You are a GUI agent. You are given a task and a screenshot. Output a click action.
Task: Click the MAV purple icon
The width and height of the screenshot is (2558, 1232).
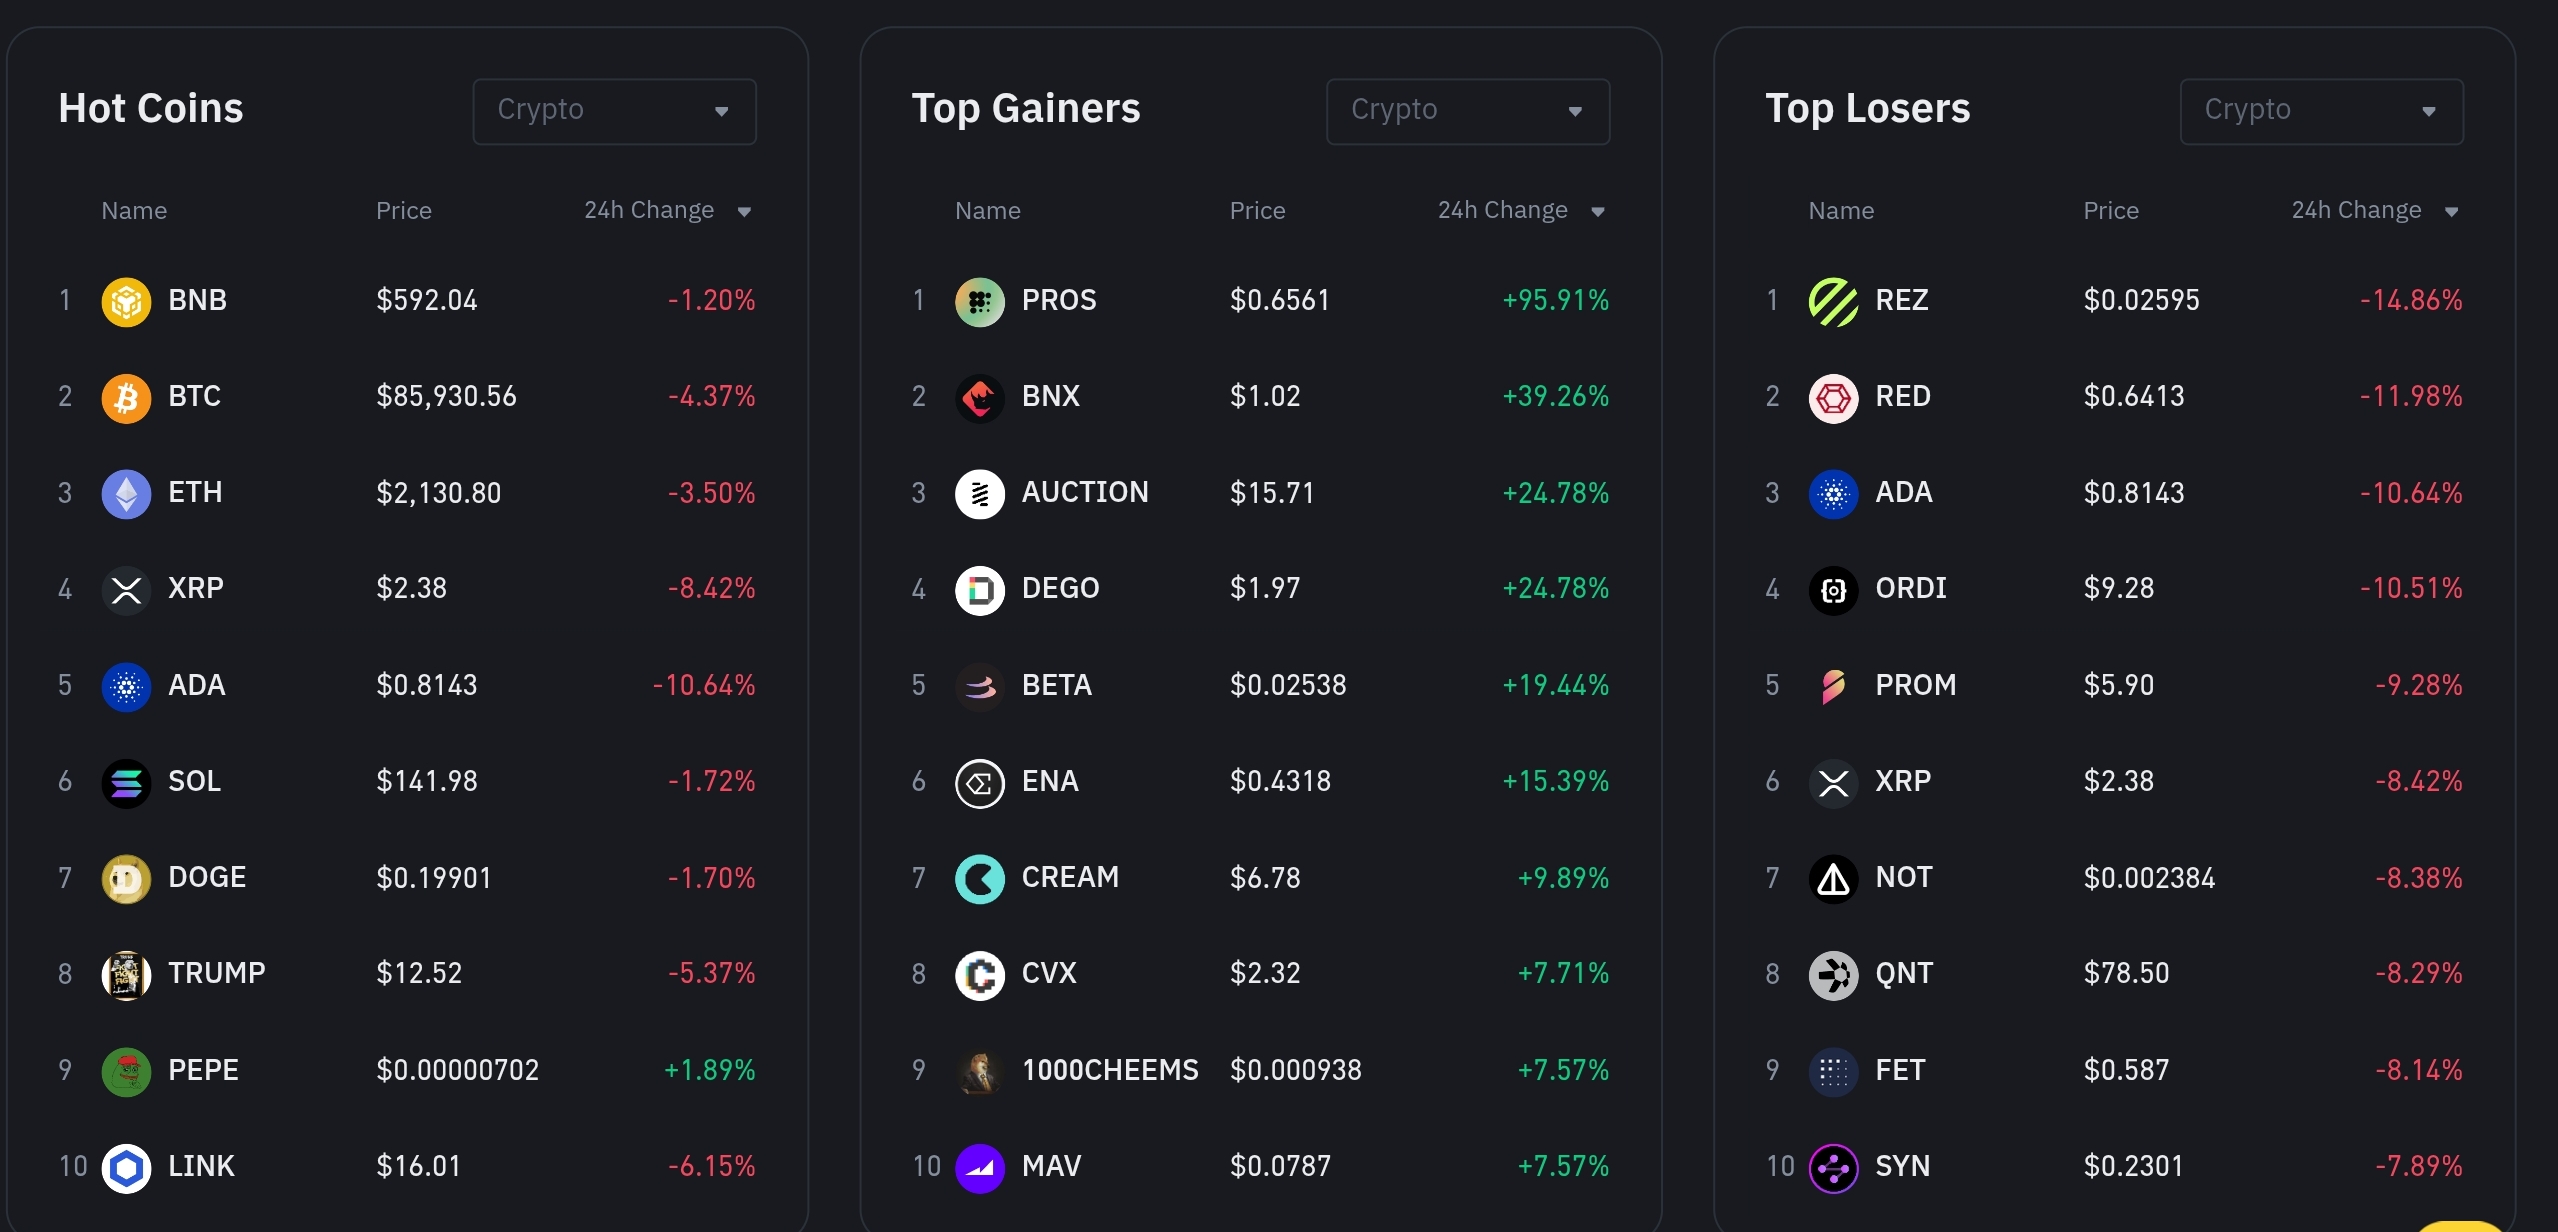point(979,1167)
